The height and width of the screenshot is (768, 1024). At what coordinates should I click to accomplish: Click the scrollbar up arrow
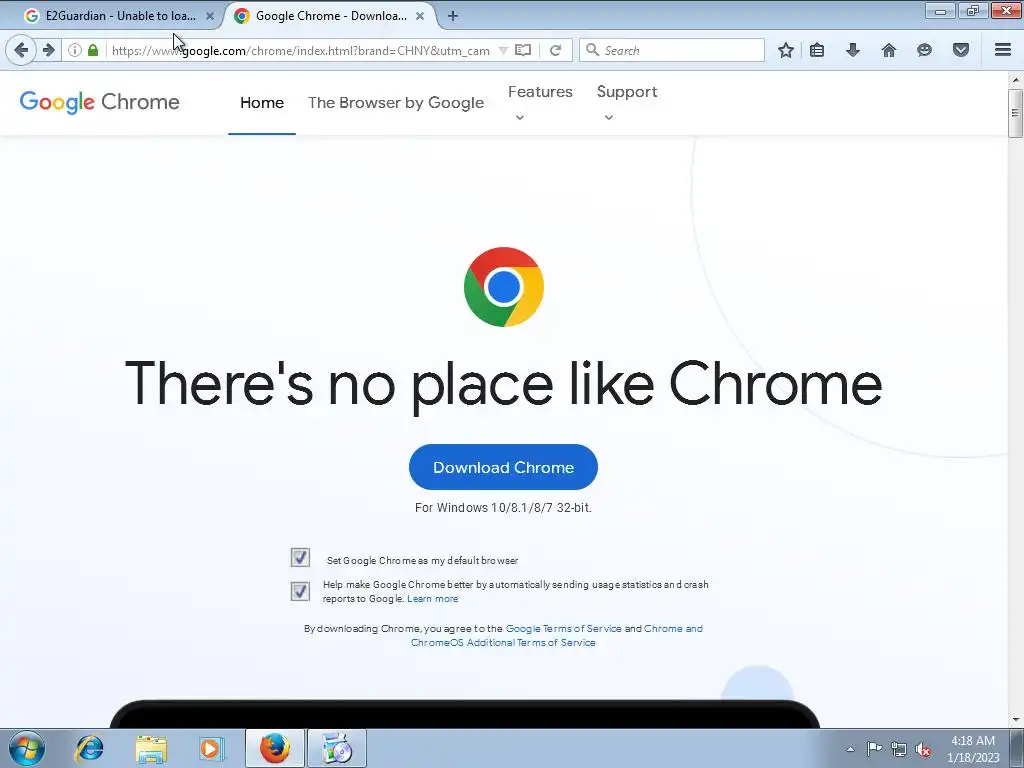tap(1015, 80)
